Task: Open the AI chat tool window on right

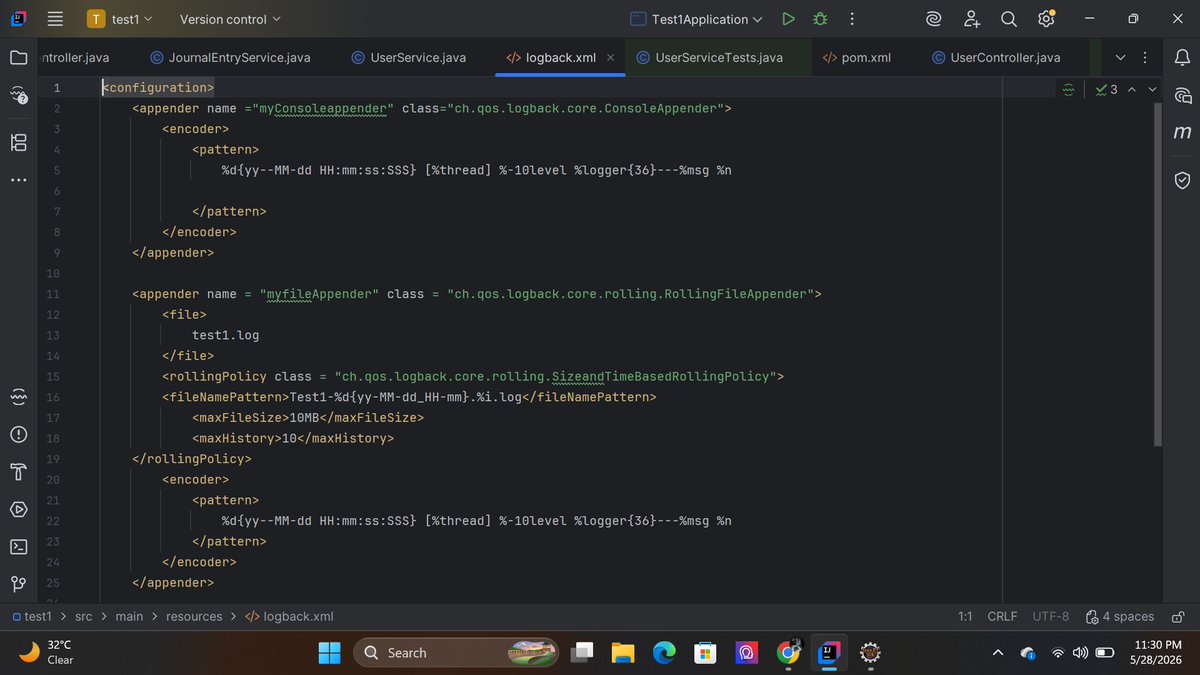Action: click(x=1182, y=95)
